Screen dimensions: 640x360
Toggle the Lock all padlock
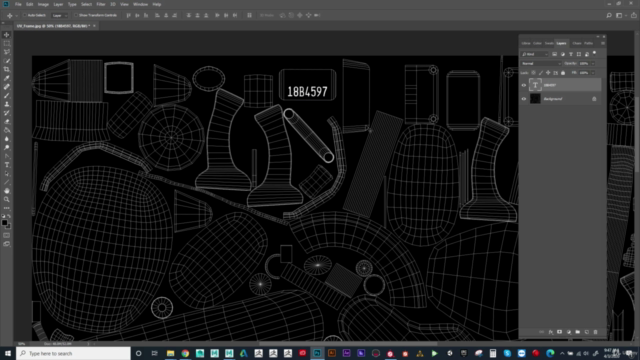[x=563, y=73]
